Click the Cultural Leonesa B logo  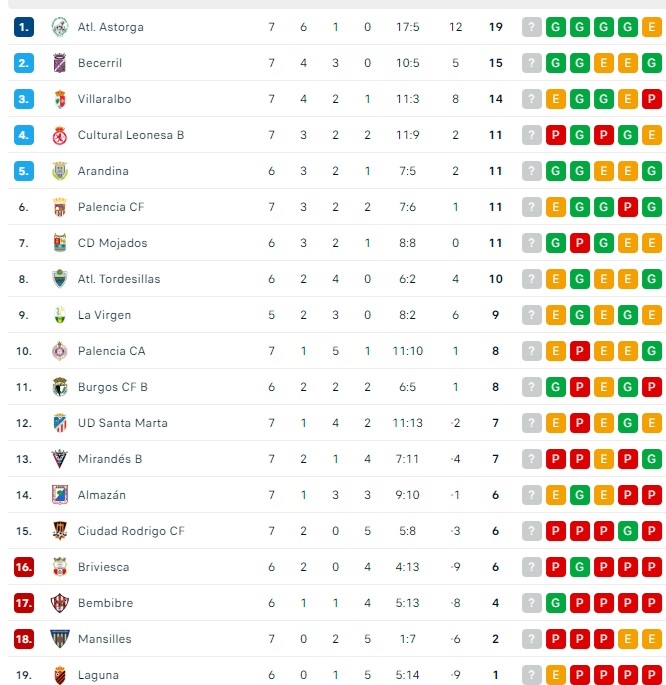[x=59, y=135]
